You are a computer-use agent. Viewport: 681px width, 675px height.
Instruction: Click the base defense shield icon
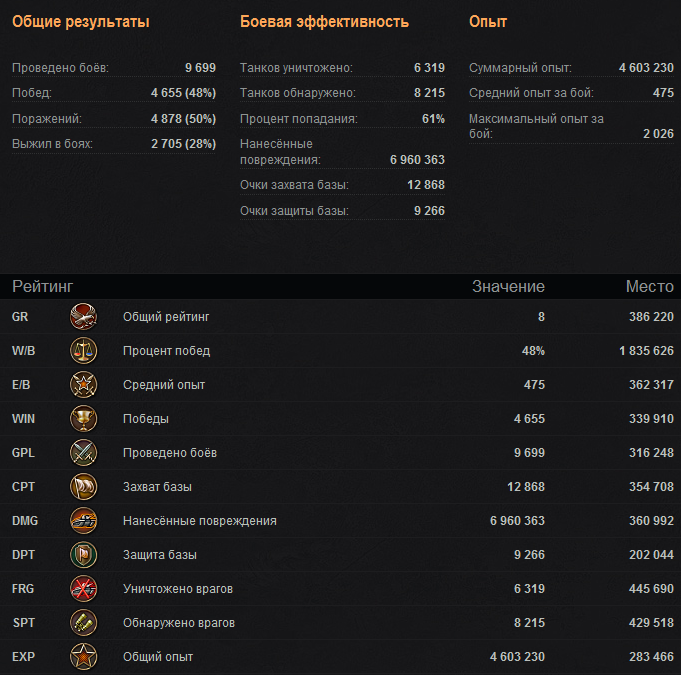coord(83,555)
